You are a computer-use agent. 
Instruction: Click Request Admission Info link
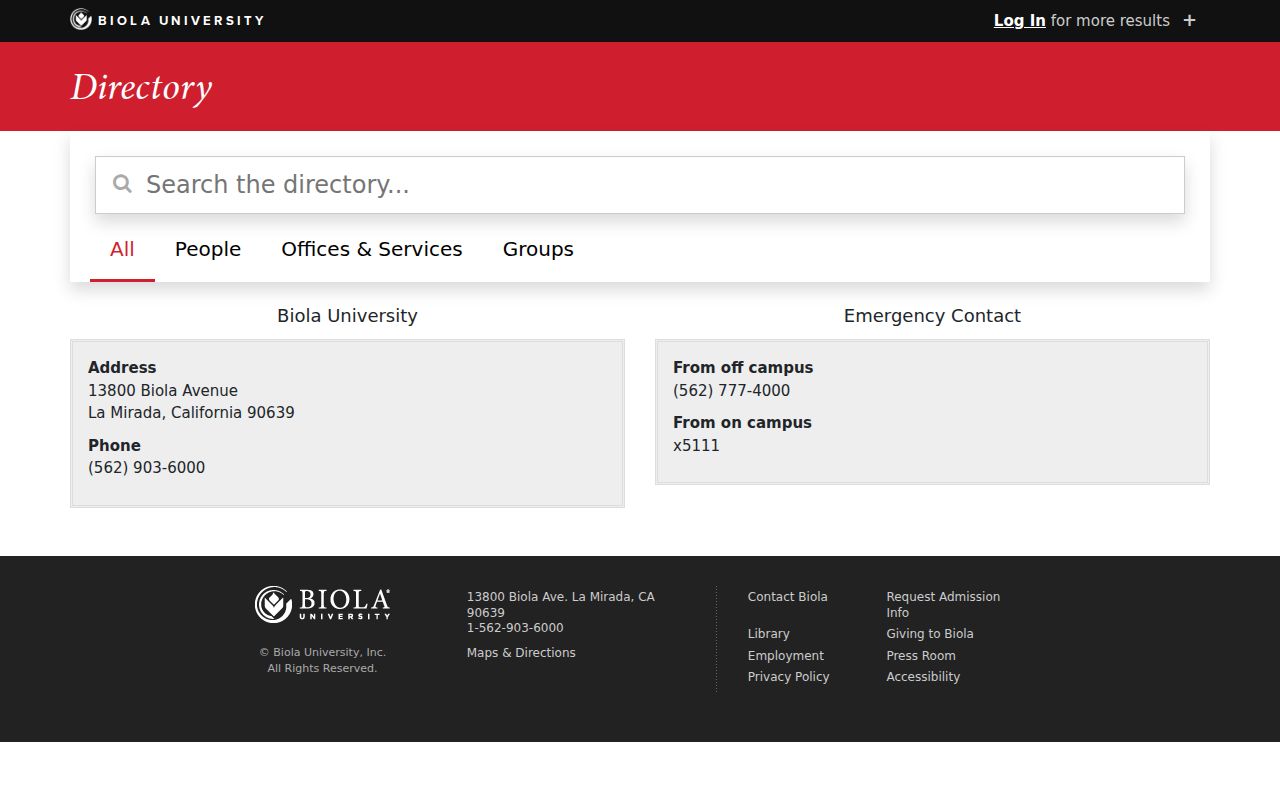(x=943, y=604)
